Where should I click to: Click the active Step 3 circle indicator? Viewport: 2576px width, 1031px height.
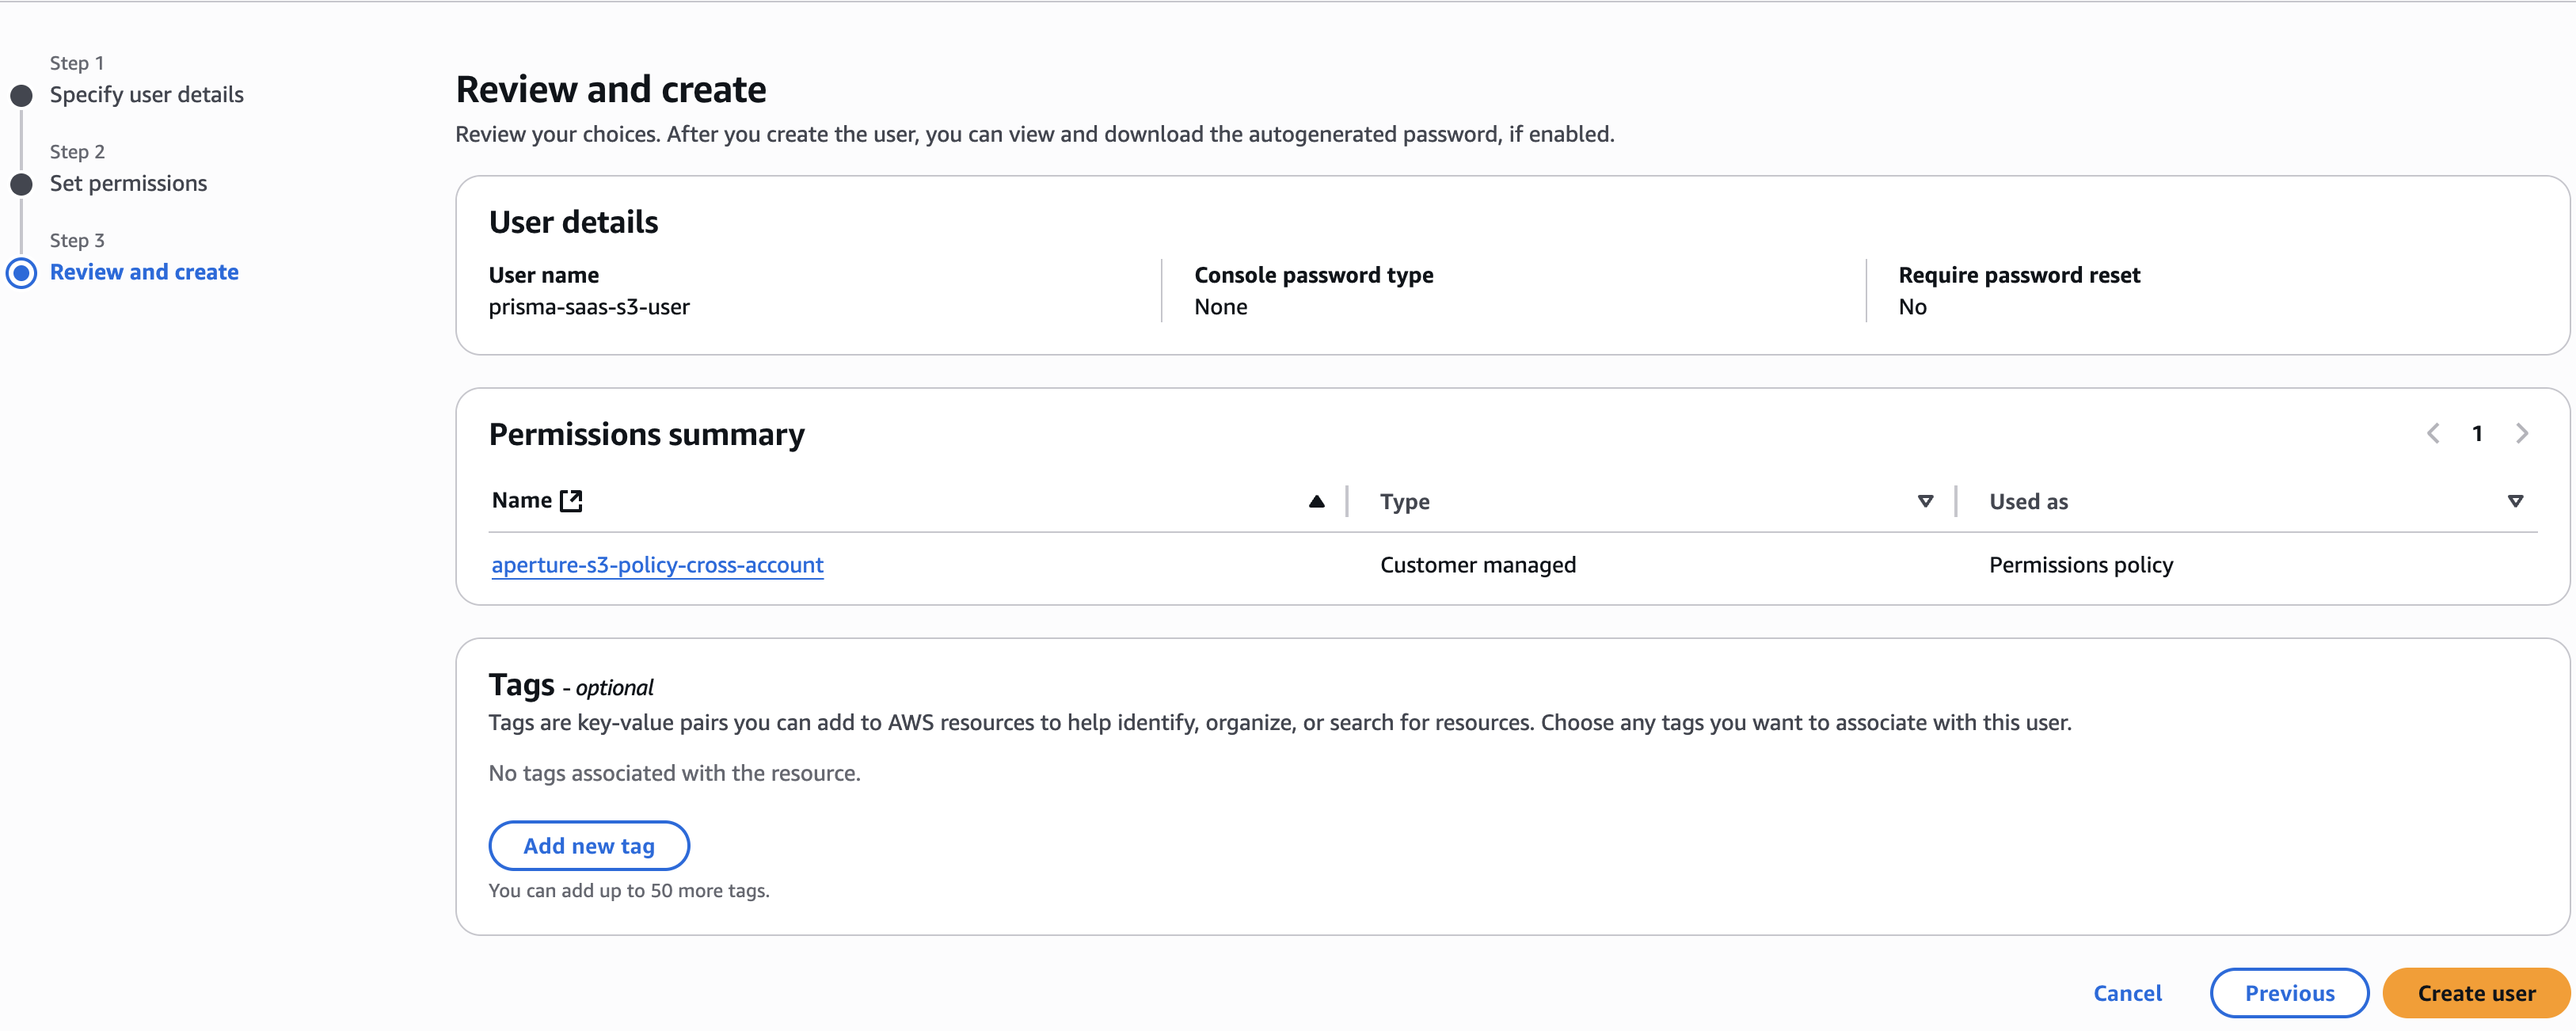21,273
